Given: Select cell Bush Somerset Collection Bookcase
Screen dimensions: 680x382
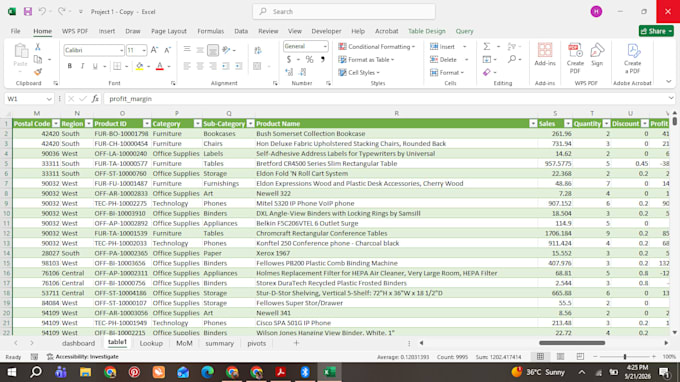Looking at the screenshot, I should pos(396,134).
